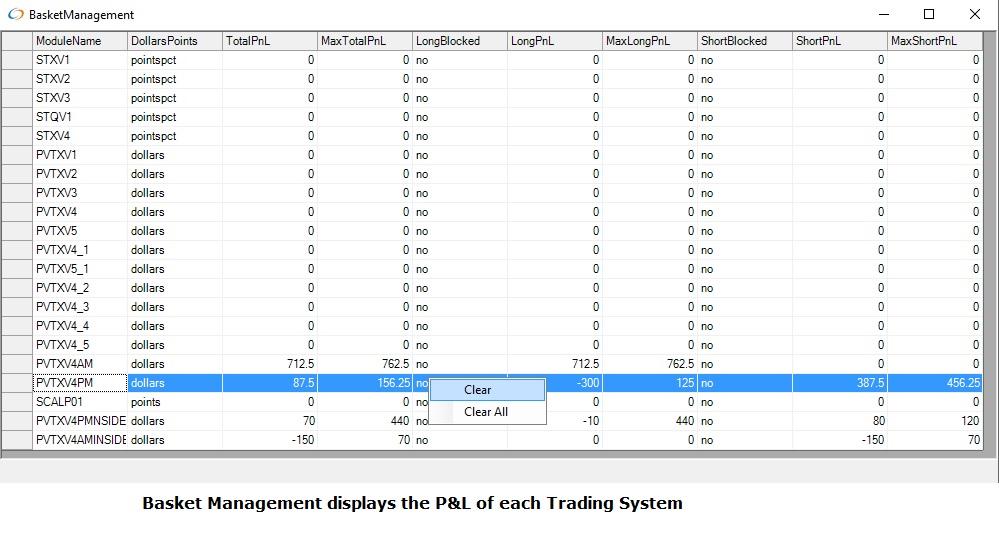
Task: Click the ShortPnL column header
Action: pyautogui.click(x=839, y=41)
